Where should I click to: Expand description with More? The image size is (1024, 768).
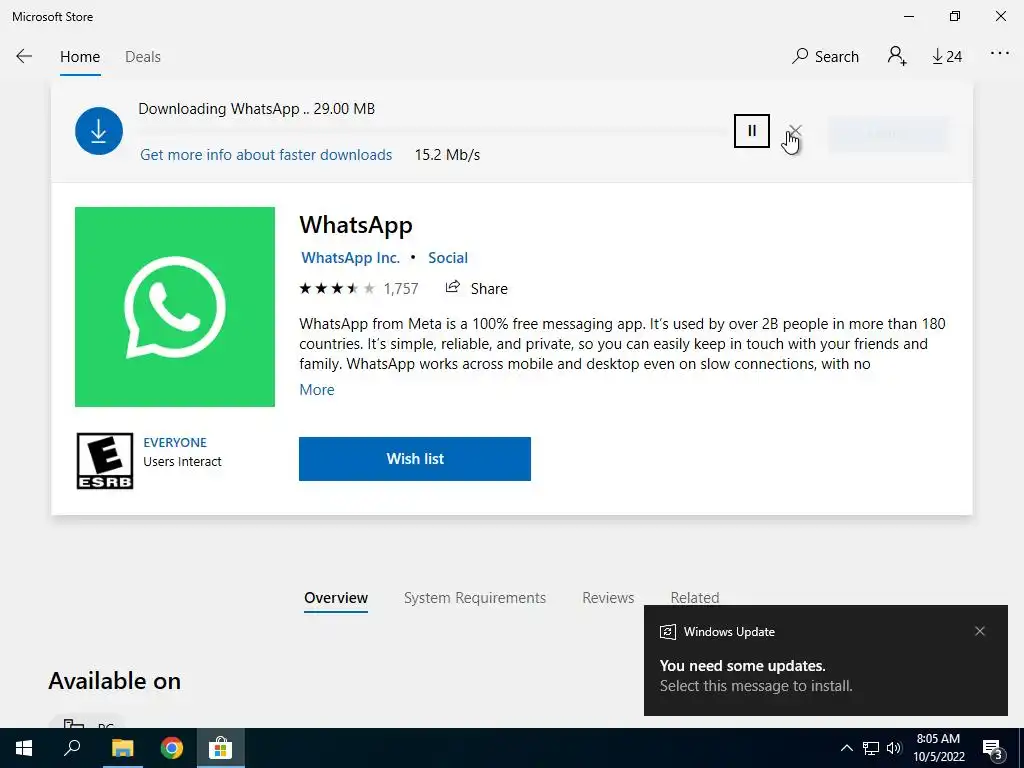[317, 390]
